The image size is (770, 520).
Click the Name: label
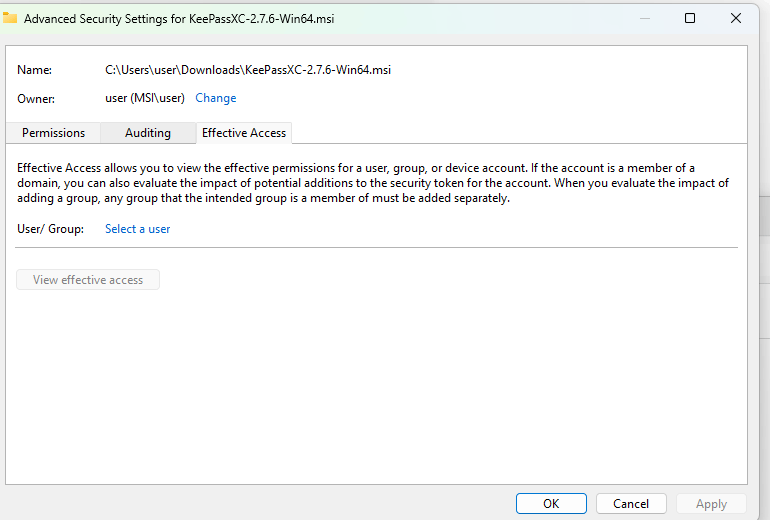point(34,70)
